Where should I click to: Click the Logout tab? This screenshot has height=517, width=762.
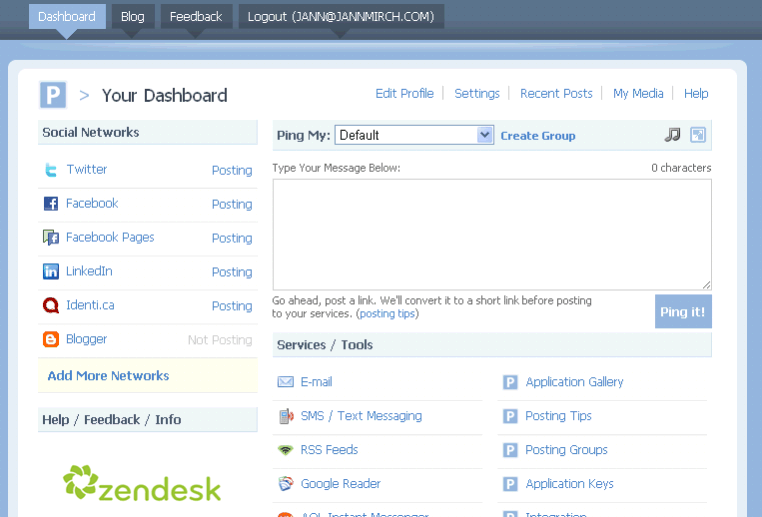tap(341, 17)
